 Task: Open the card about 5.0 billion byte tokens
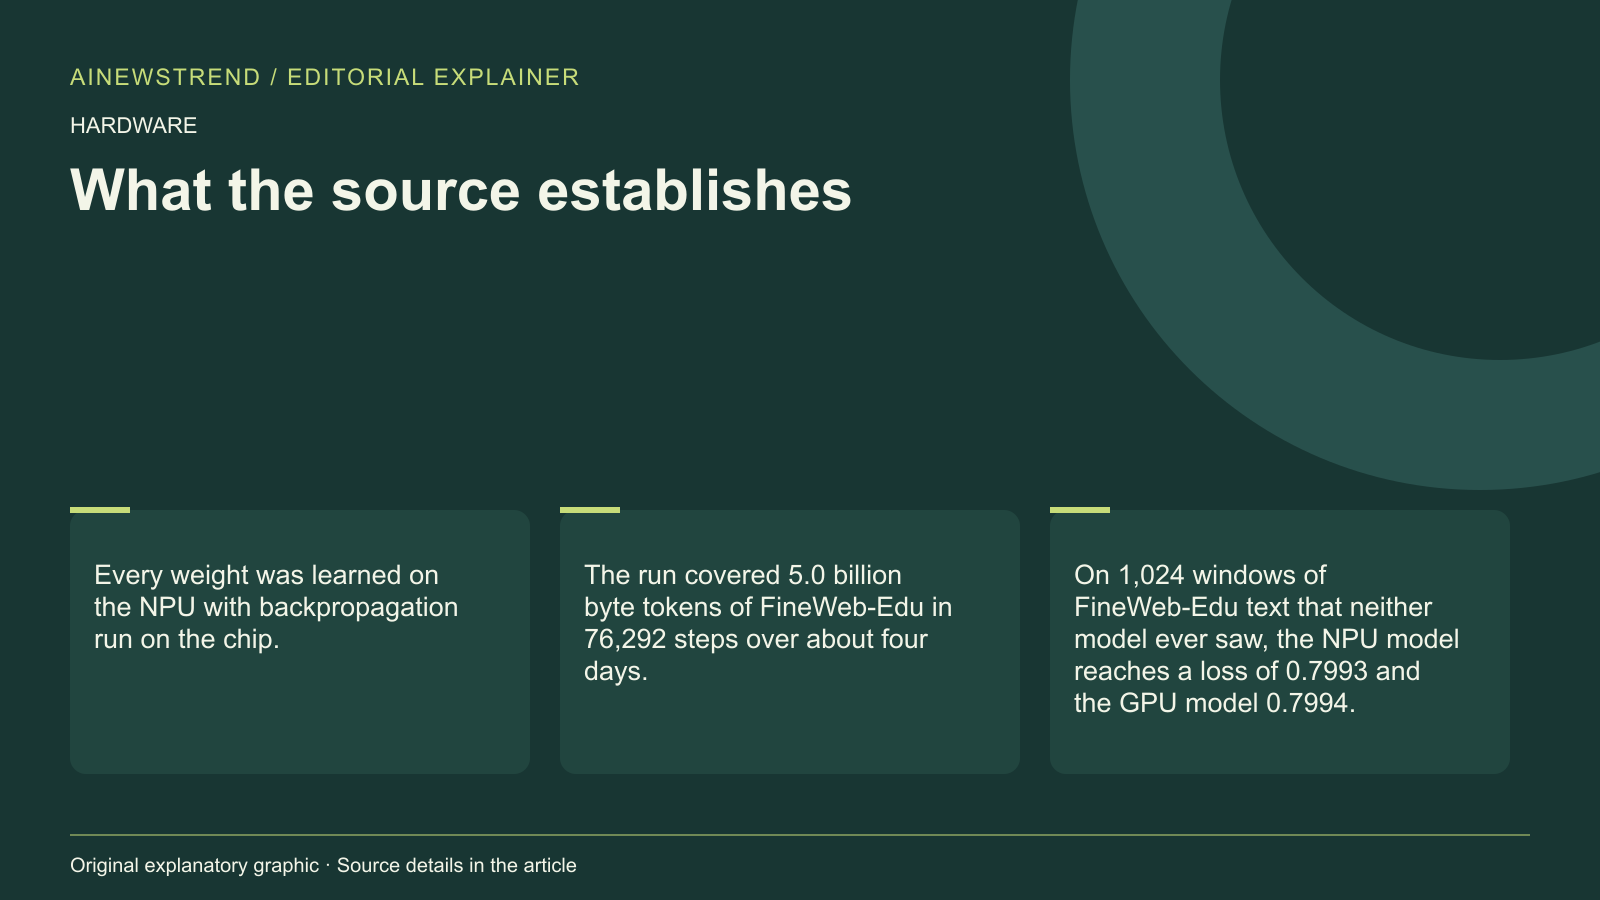[x=790, y=641]
